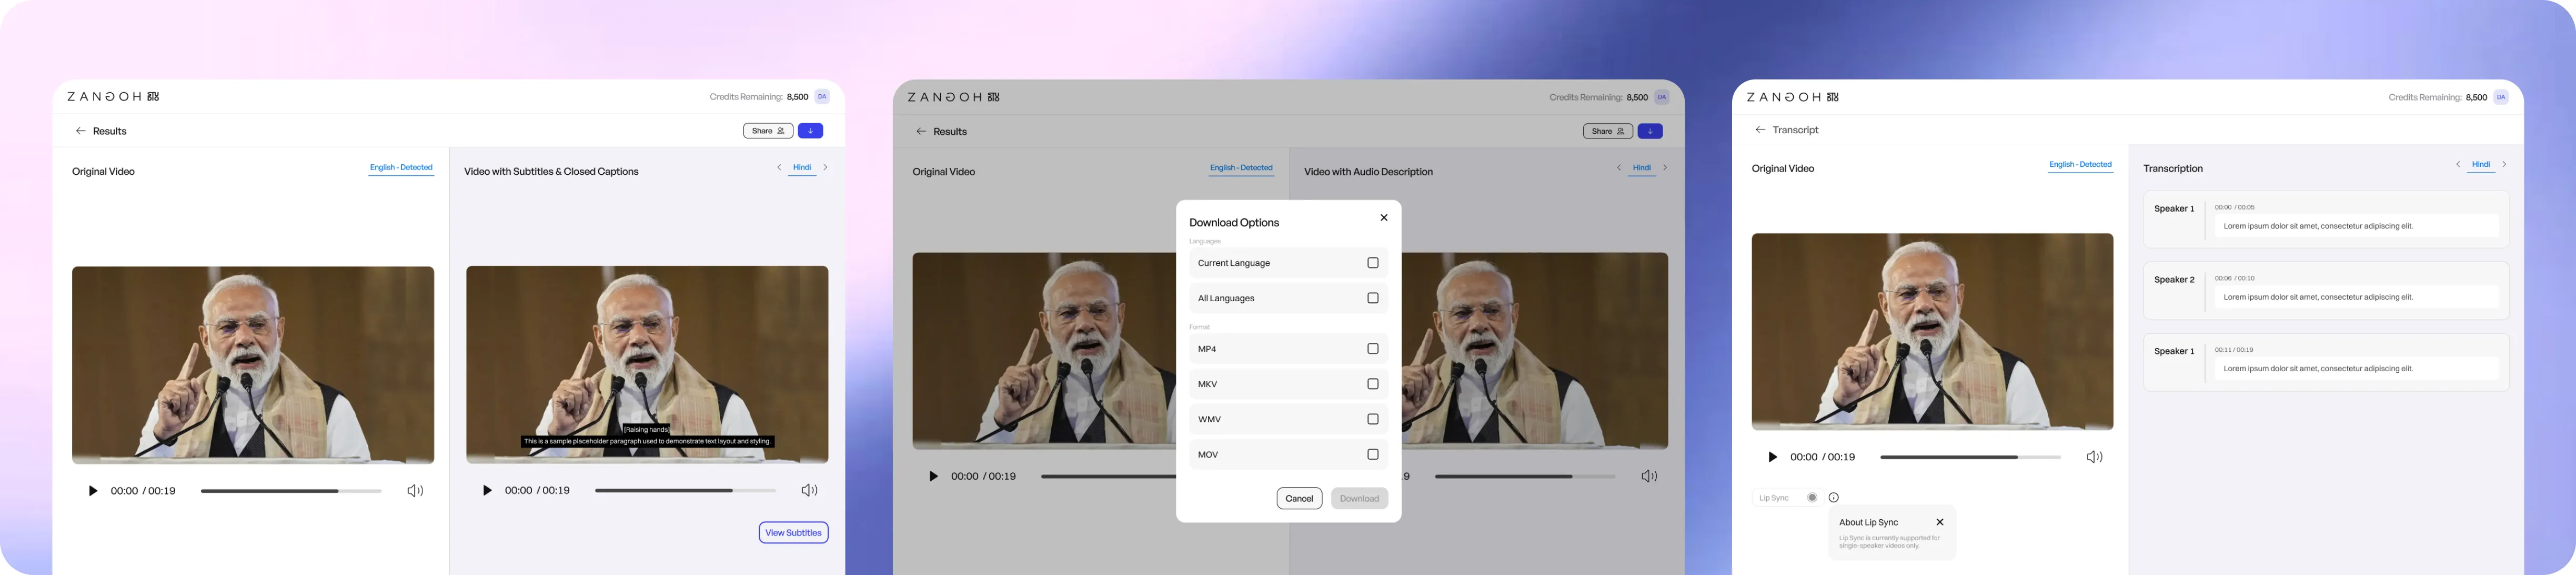This screenshot has height=575, width=2576.
Task: Play the Original Video on the Subtitles & Closed Captions screen
Action: point(93,491)
